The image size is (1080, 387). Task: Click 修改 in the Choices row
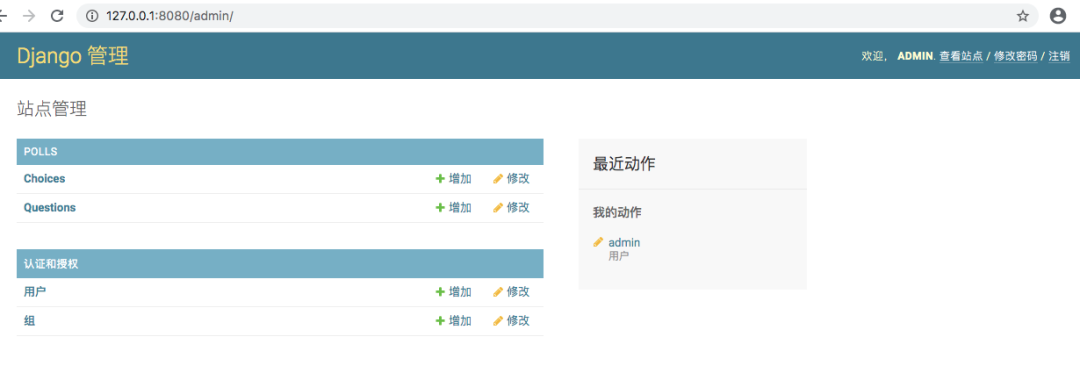click(512, 178)
